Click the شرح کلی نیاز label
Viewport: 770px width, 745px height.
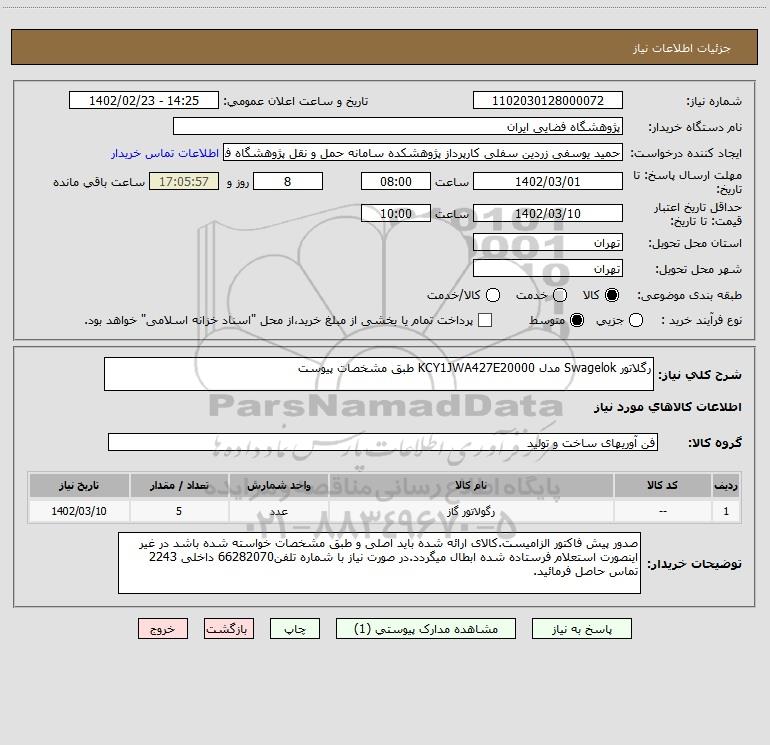(x=700, y=375)
